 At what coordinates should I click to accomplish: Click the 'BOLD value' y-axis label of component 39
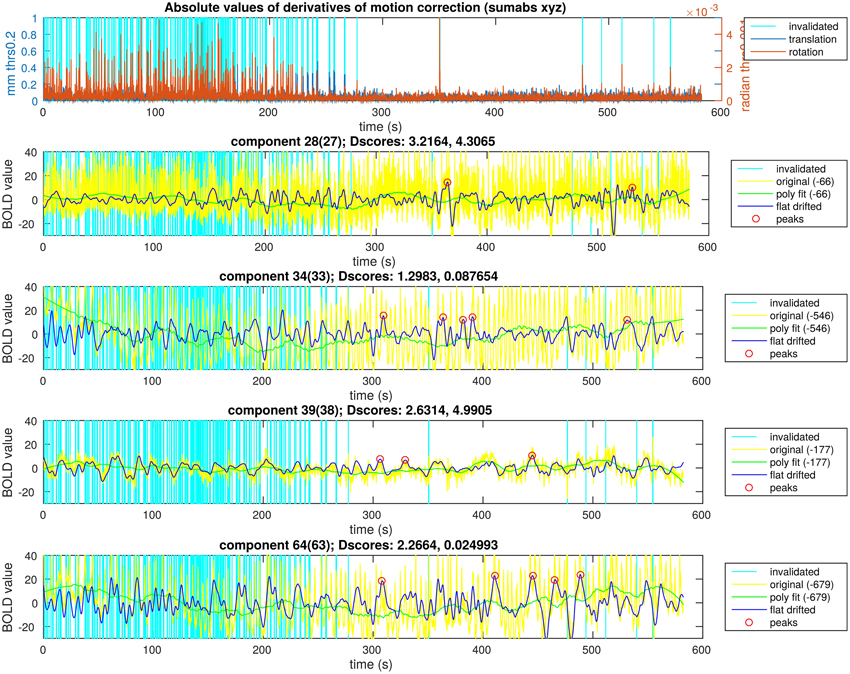tap(8, 462)
